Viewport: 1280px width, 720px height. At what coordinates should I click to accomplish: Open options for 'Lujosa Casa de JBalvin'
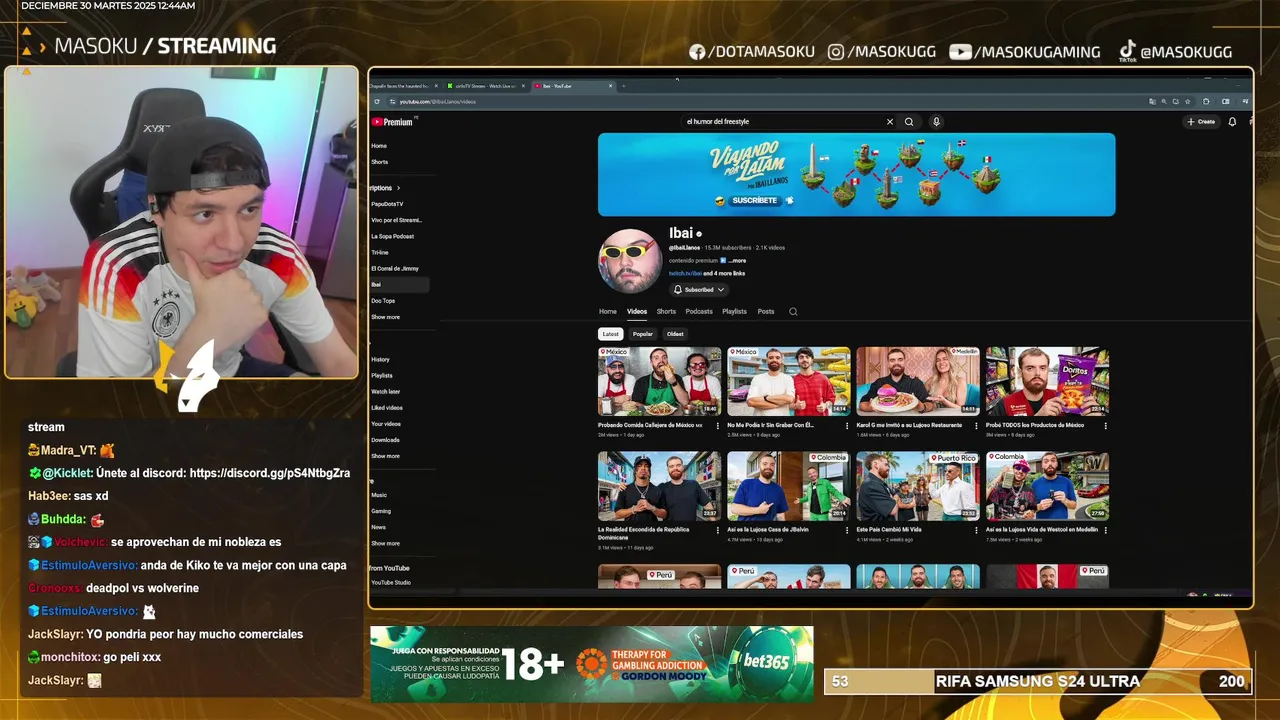point(846,531)
